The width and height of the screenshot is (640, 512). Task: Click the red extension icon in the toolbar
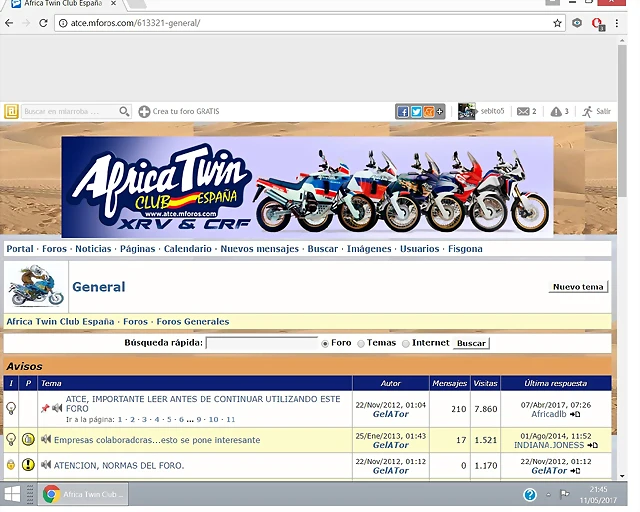[598, 24]
